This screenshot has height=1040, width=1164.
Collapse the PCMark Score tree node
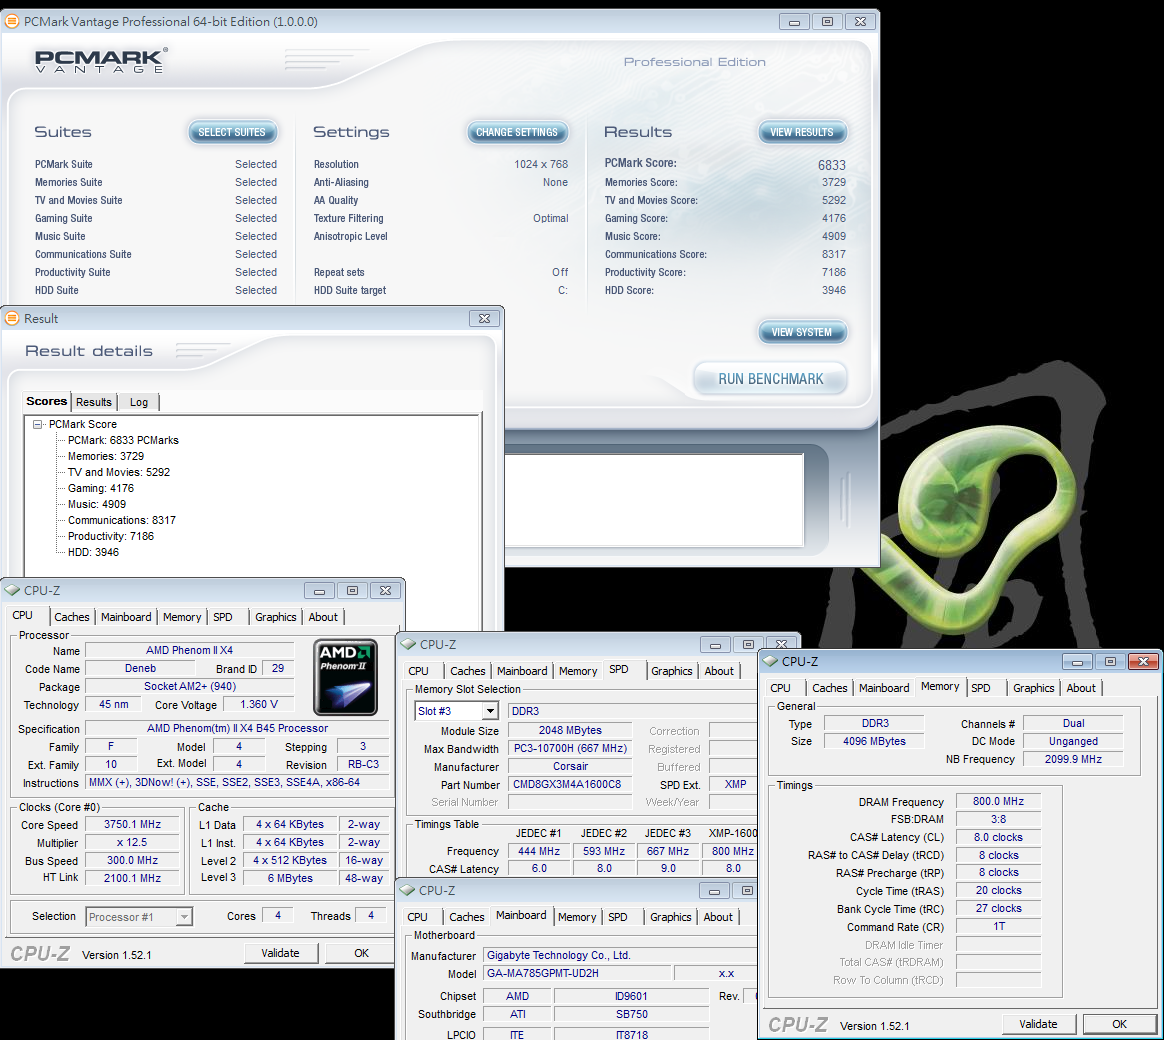(37, 425)
